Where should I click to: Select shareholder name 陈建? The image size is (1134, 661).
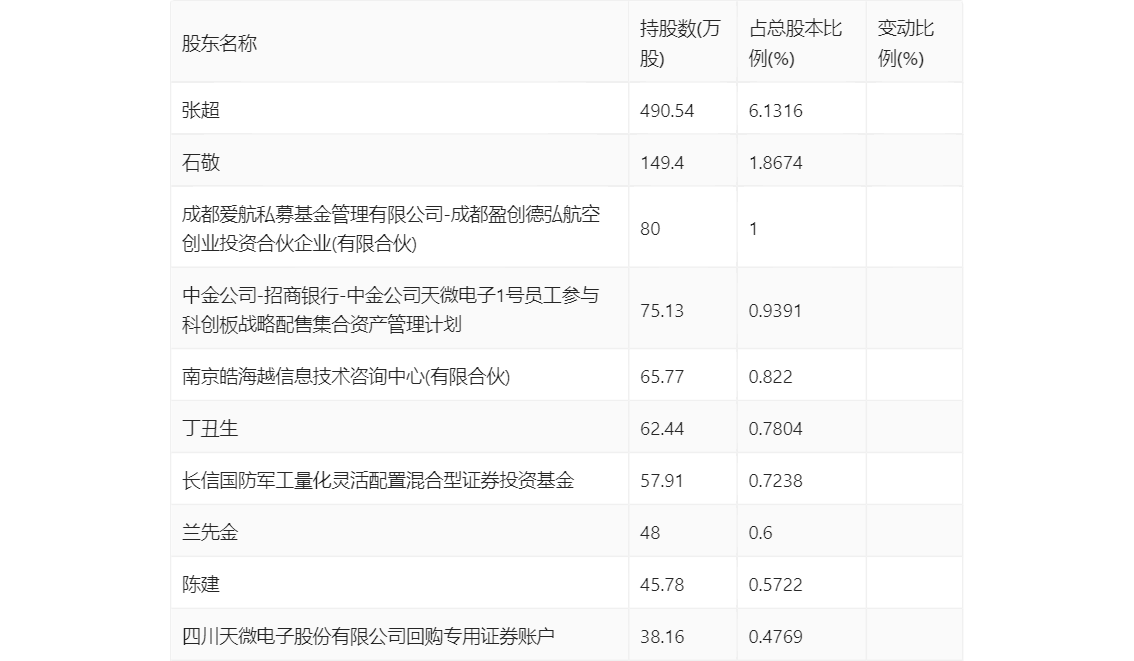200,584
